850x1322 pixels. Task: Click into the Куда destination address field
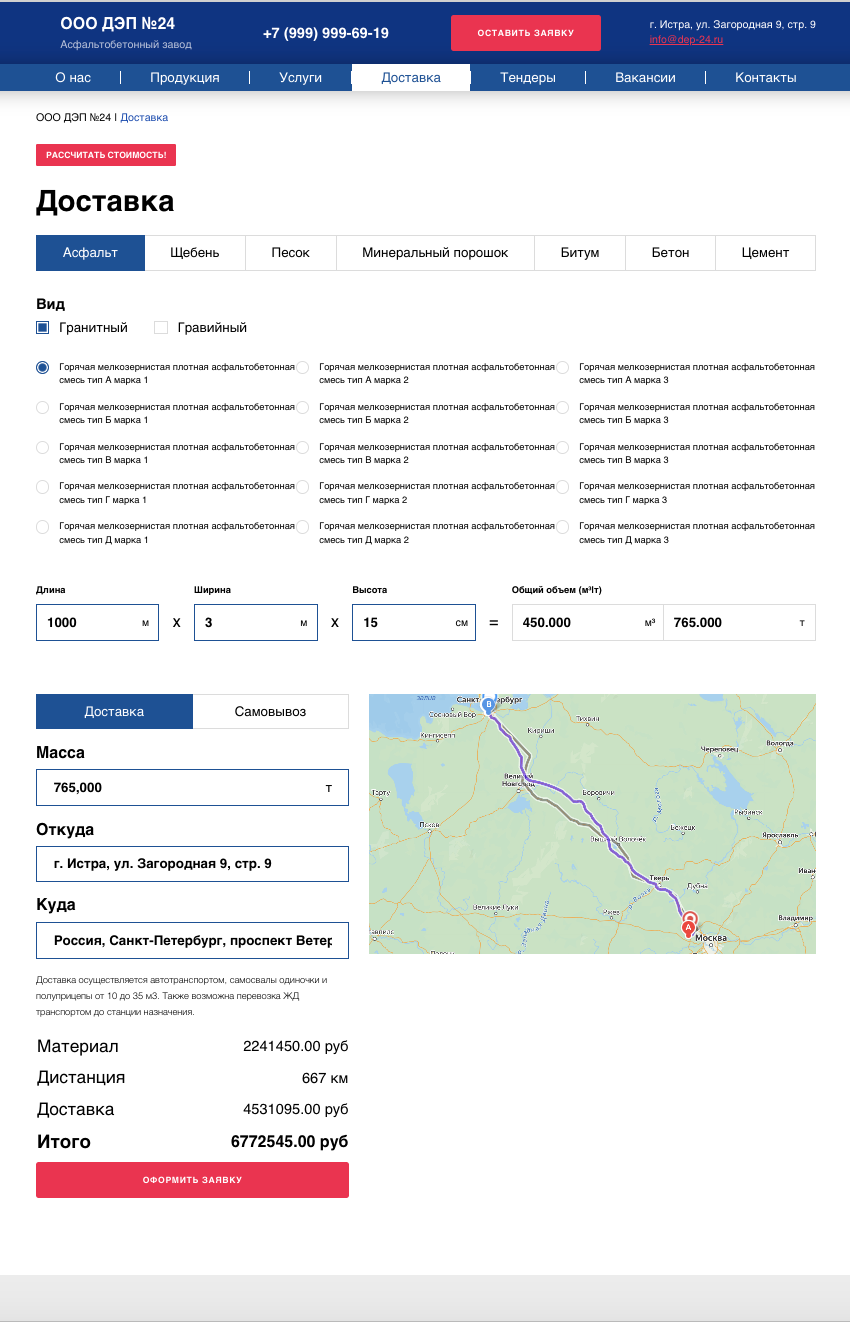(x=192, y=941)
